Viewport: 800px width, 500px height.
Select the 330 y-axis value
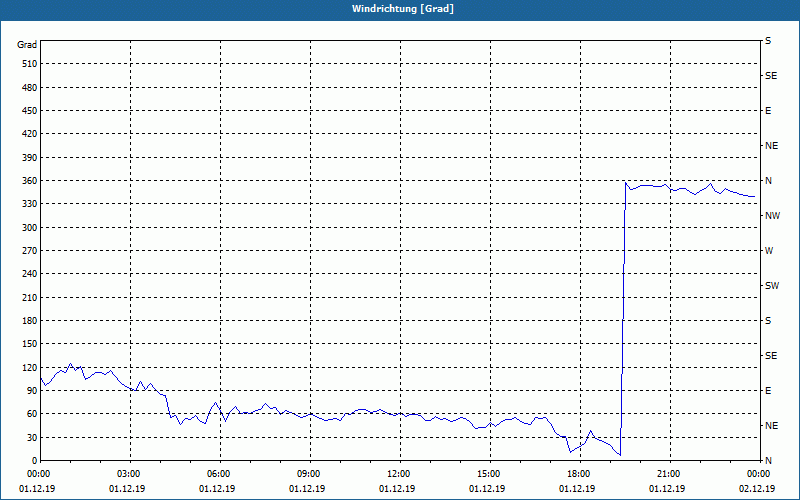coord(30,204)
